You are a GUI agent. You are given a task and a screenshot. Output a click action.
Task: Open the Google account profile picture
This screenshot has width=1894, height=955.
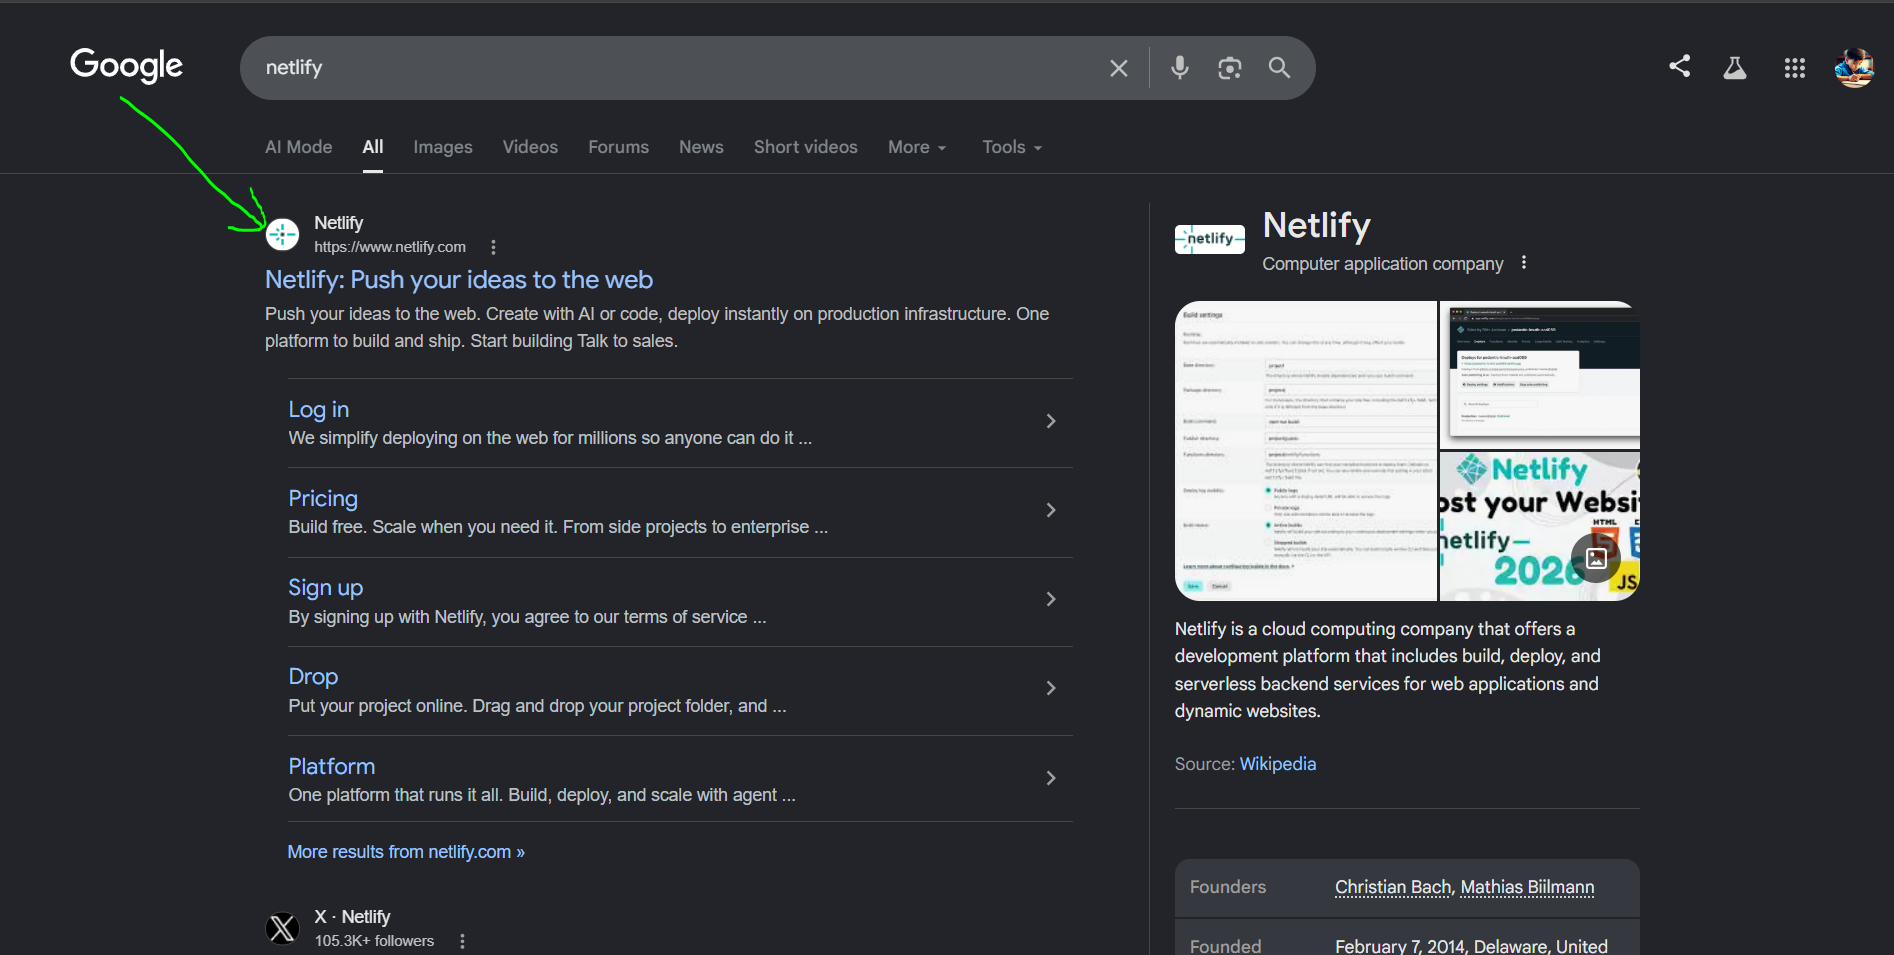tap(1854, 67)
